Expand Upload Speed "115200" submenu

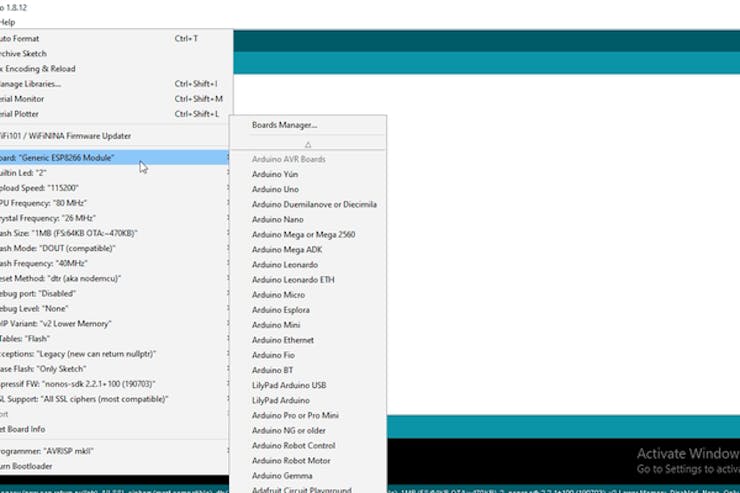[x=116, y=188]
